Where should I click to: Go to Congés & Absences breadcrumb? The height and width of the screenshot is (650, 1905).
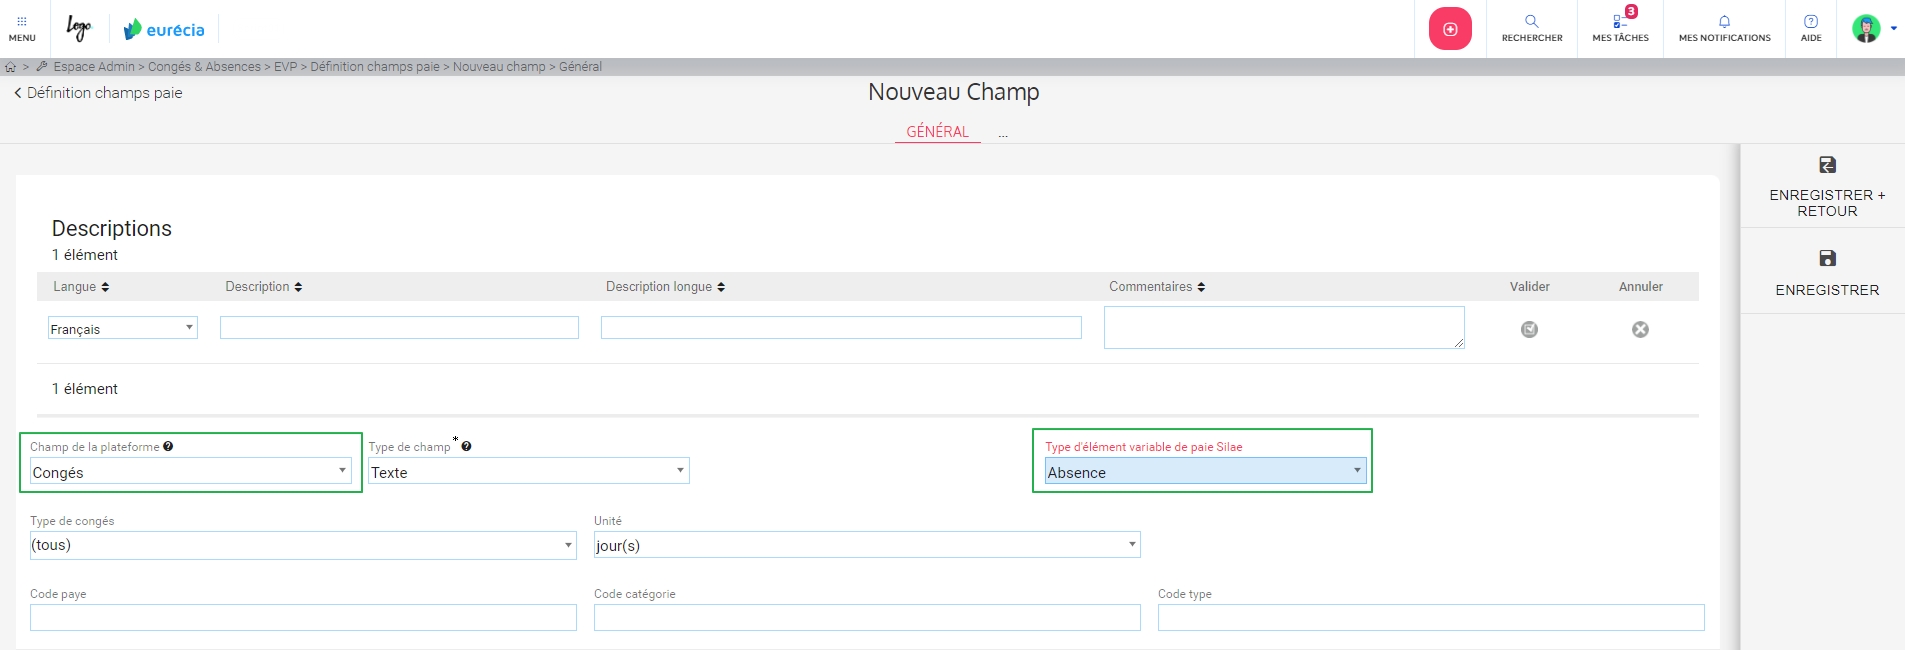pos(204,67)
